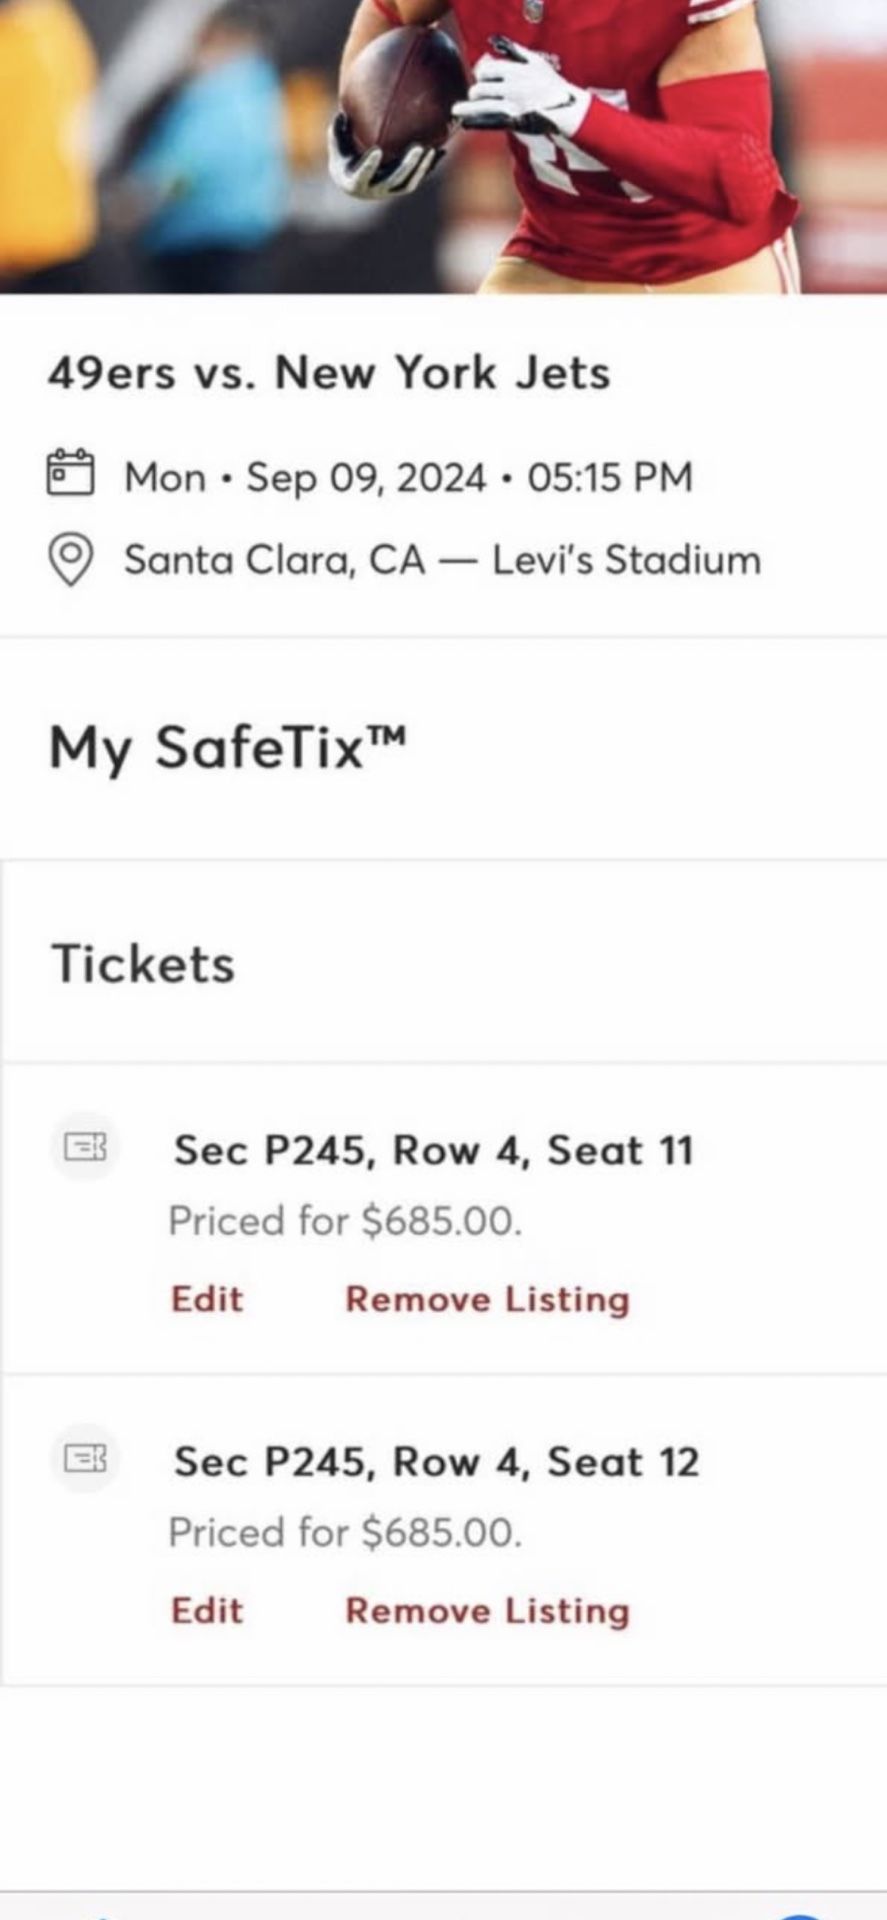Tap the $685.00 price under Seat 11
The image size is (887, 1920).
pyautogui.click(x=440, y=1221)
